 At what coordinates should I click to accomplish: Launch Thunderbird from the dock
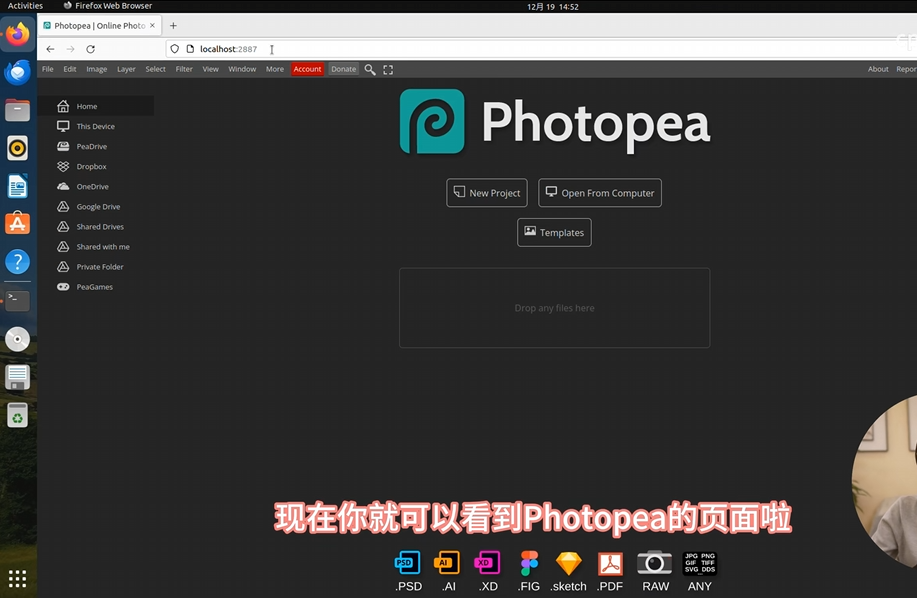(x=18, y=72)
